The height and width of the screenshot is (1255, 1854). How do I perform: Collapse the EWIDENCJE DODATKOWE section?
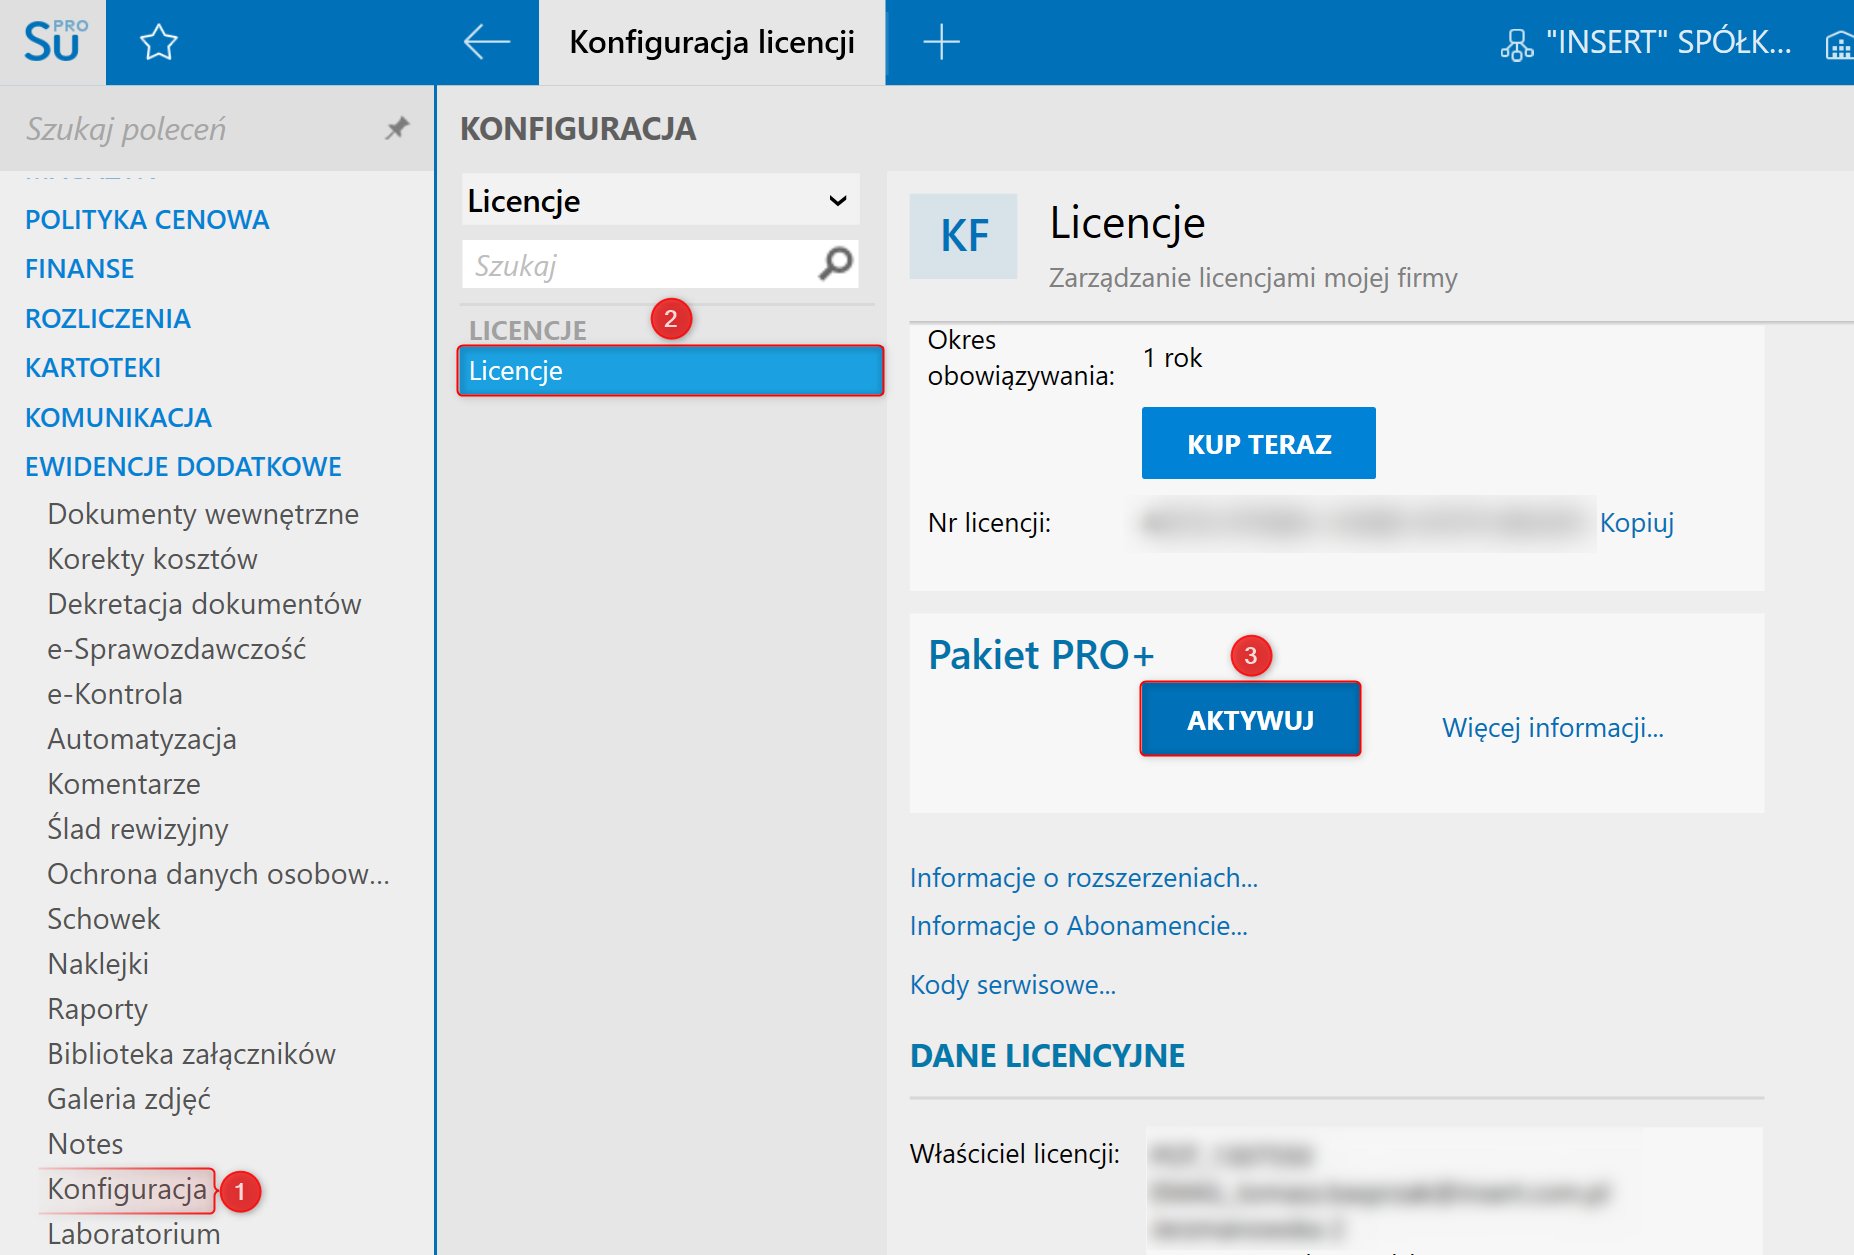[x=183, y=467]
